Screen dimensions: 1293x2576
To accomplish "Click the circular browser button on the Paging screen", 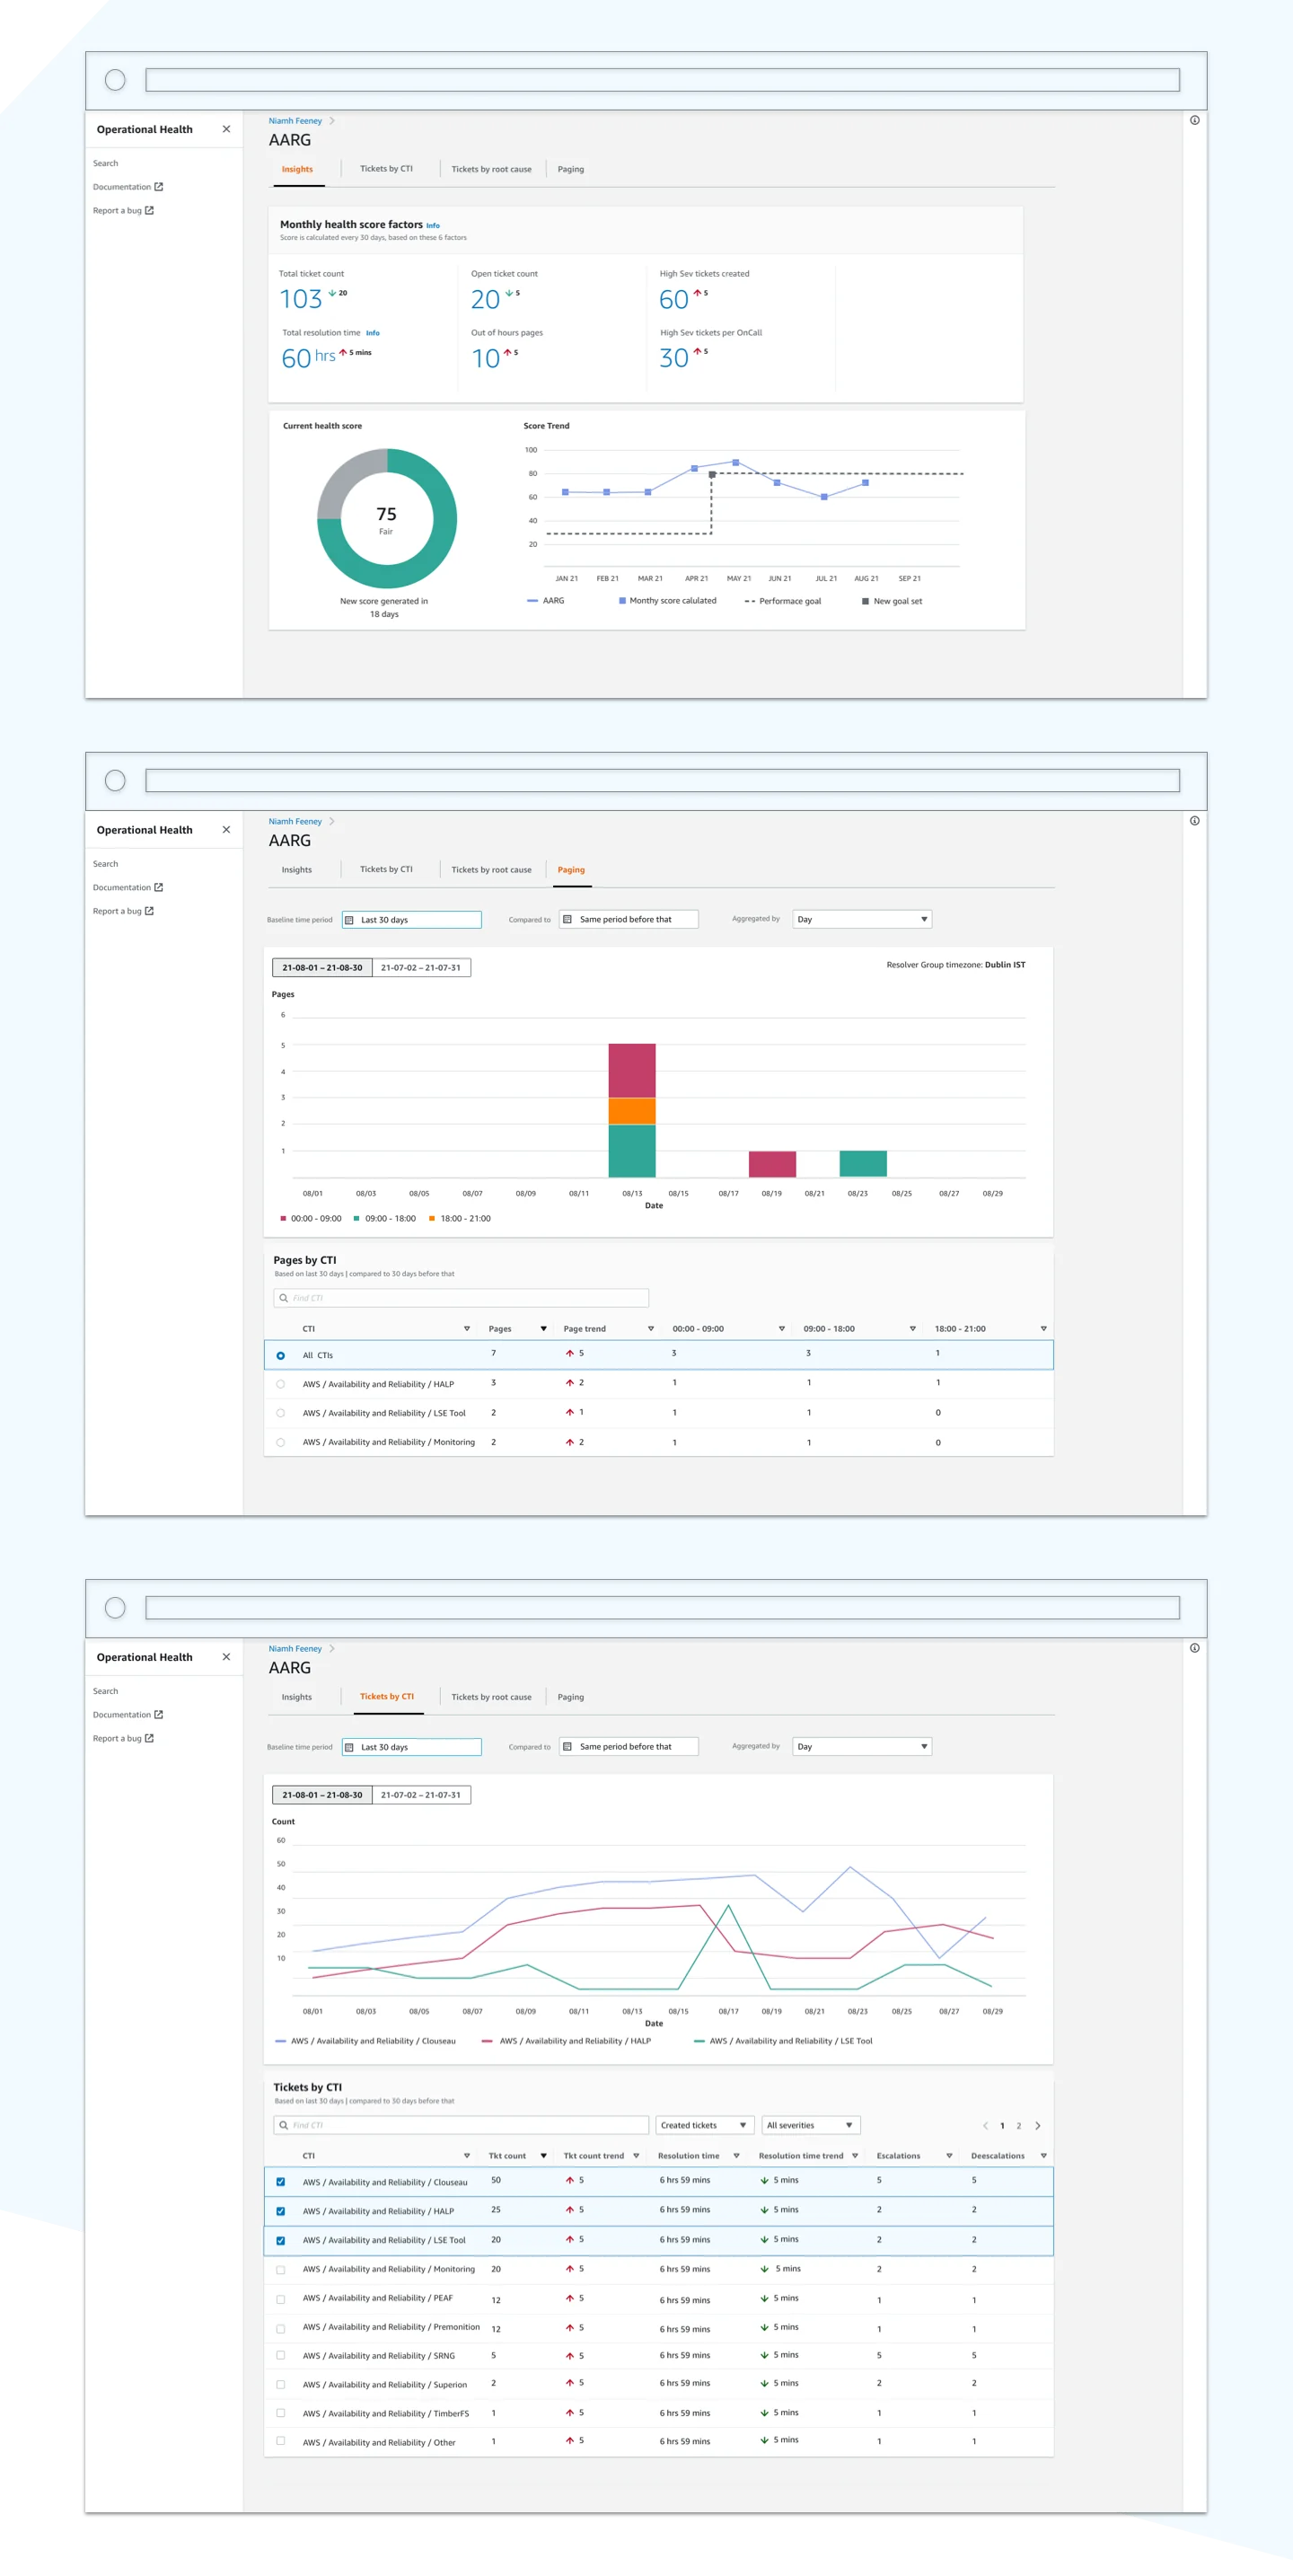I will pos(115,781).
